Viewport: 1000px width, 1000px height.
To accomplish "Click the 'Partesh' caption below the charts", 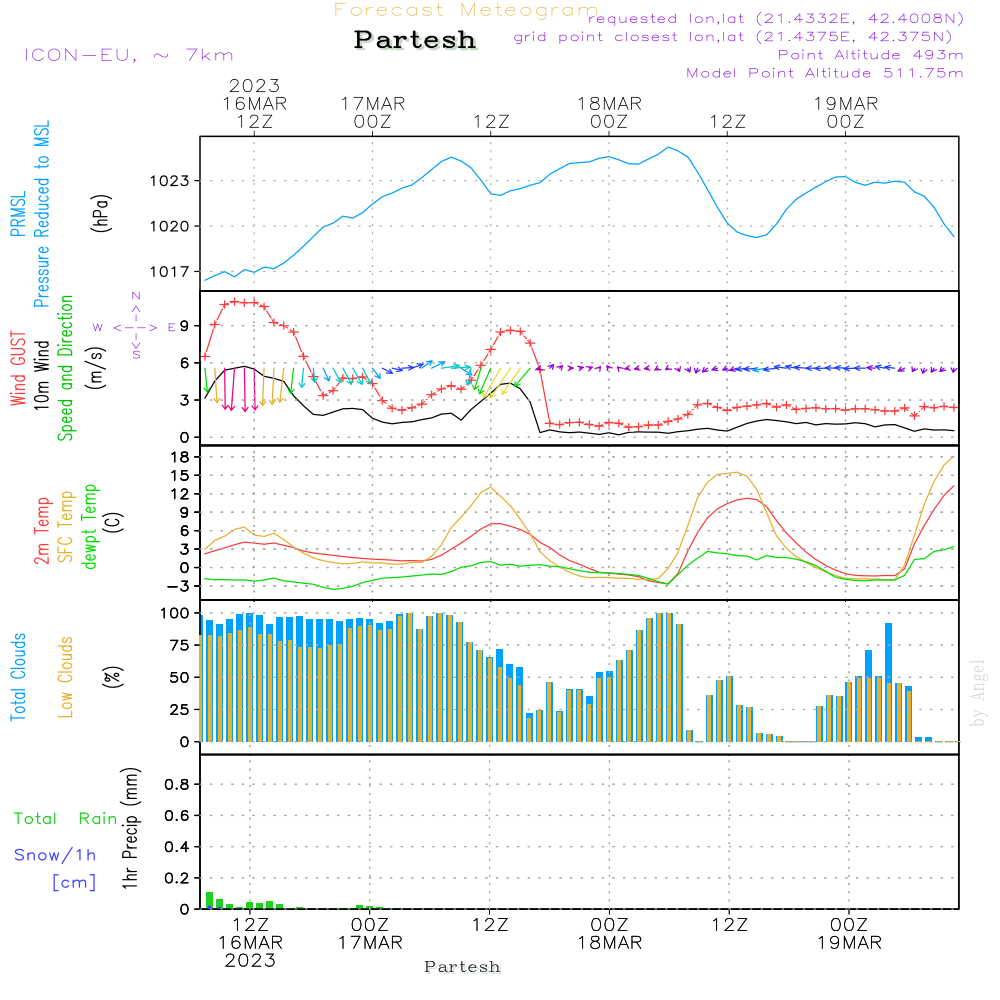I will 462,967.
